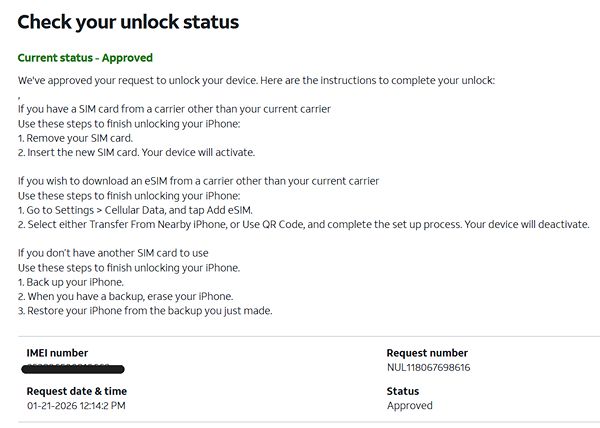Click the "Back up your iPhone" step

[70, 282]
